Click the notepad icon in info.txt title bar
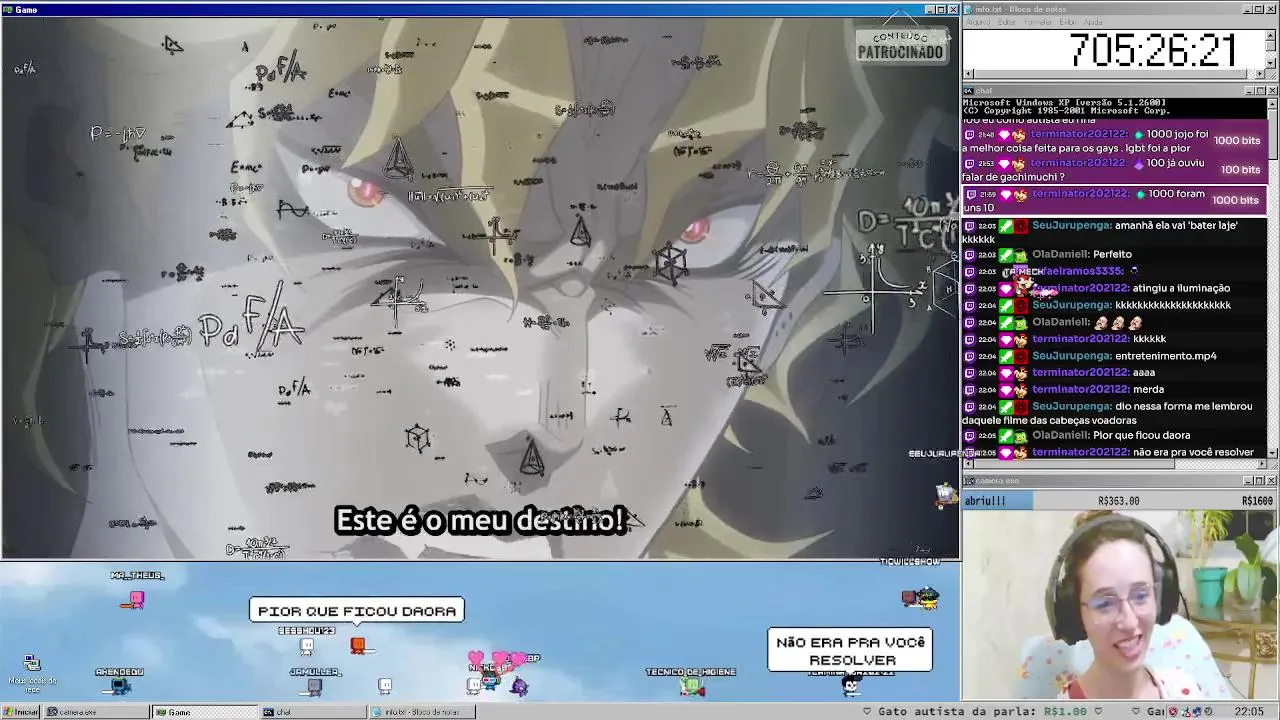 [968, 9]
